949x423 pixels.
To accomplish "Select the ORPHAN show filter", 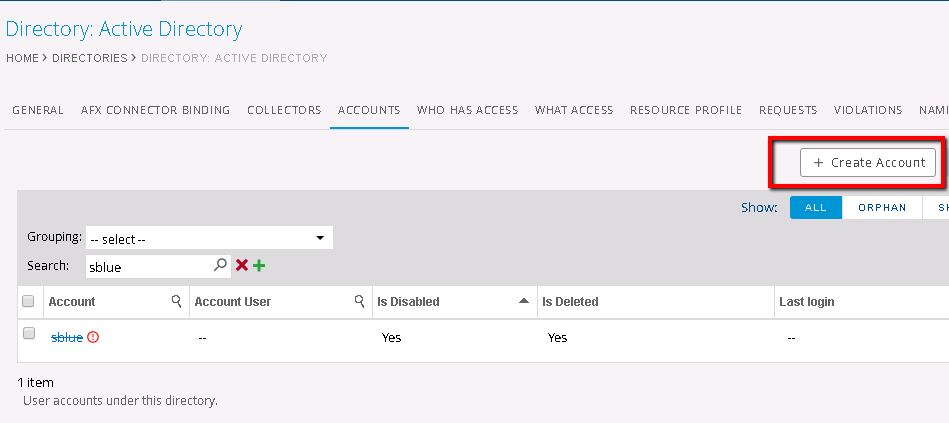I will point(881,208).
